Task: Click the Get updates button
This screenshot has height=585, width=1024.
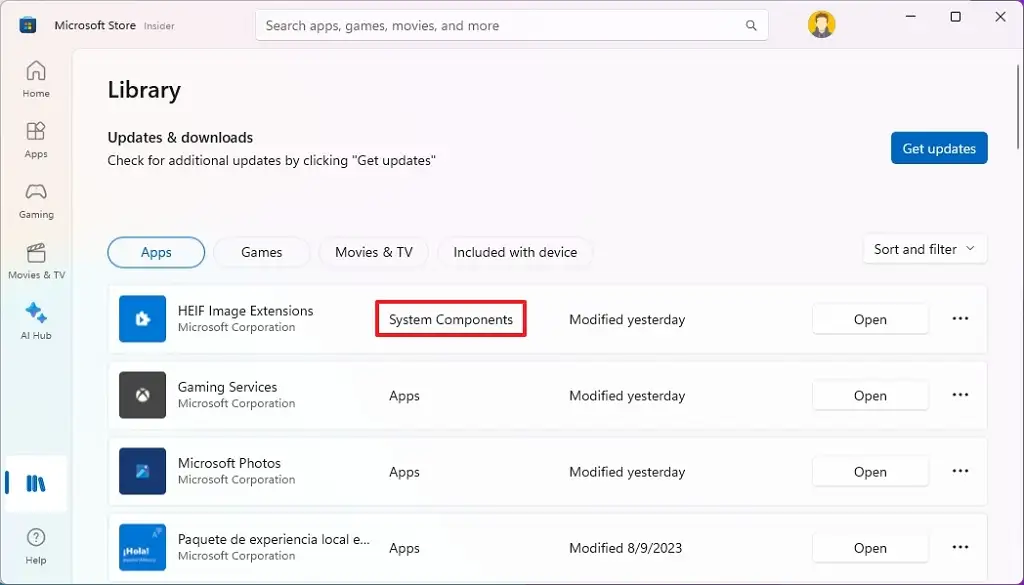Action: [x=938, y=148]
